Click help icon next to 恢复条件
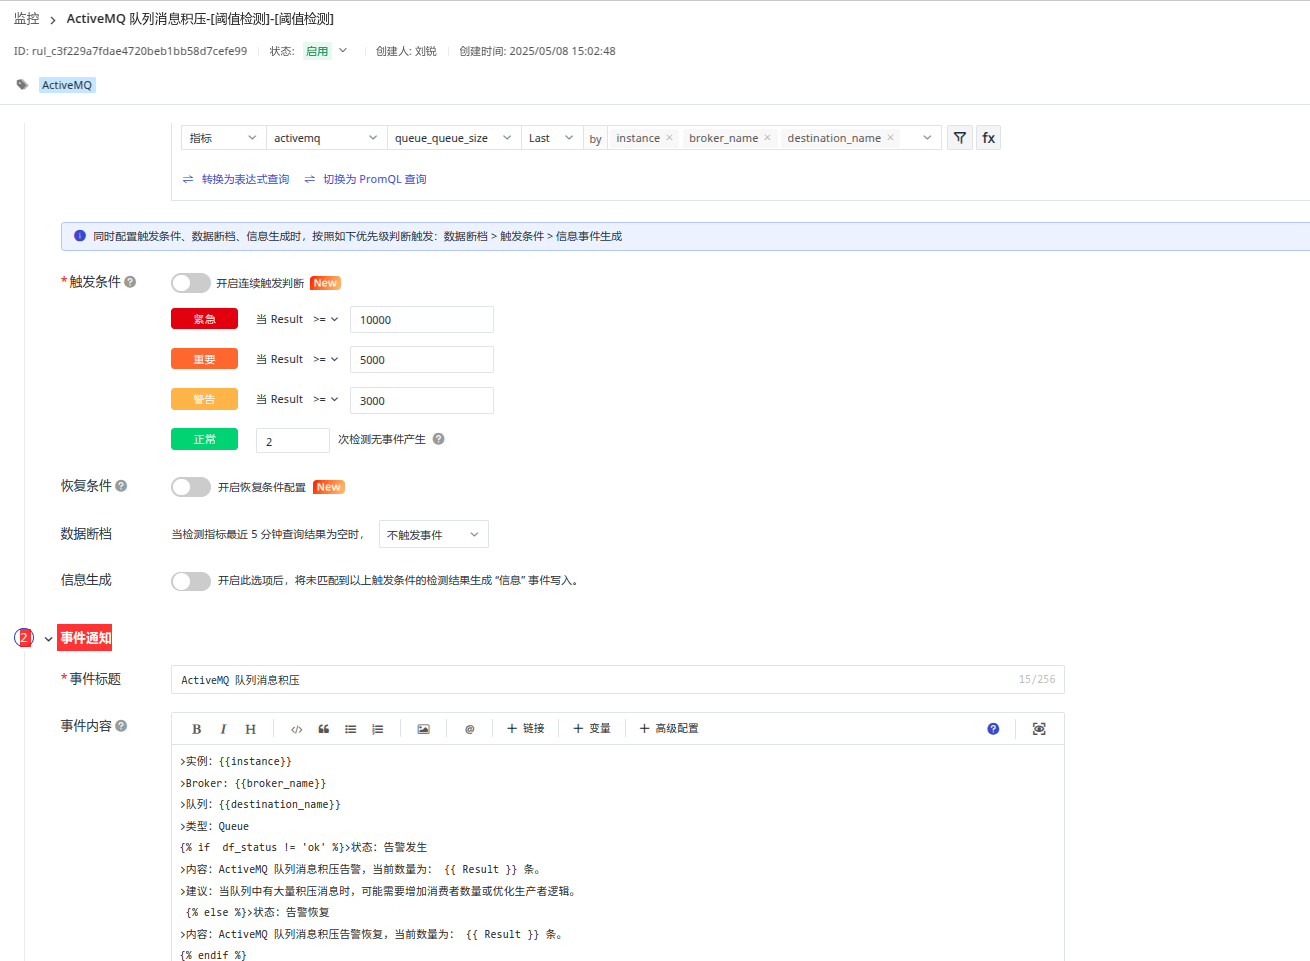The image size is (1310, 961). point(121,486)
